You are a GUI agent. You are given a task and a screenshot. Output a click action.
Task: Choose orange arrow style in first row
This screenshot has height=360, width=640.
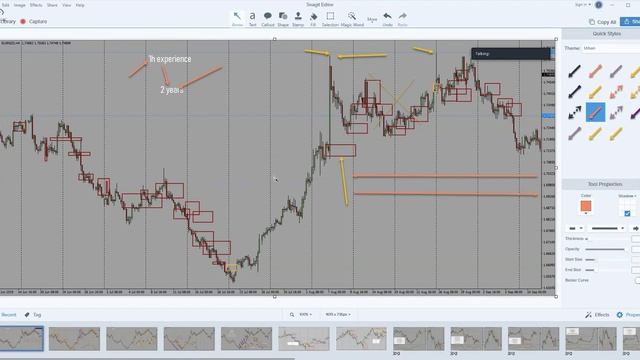[x=595, y=71]
